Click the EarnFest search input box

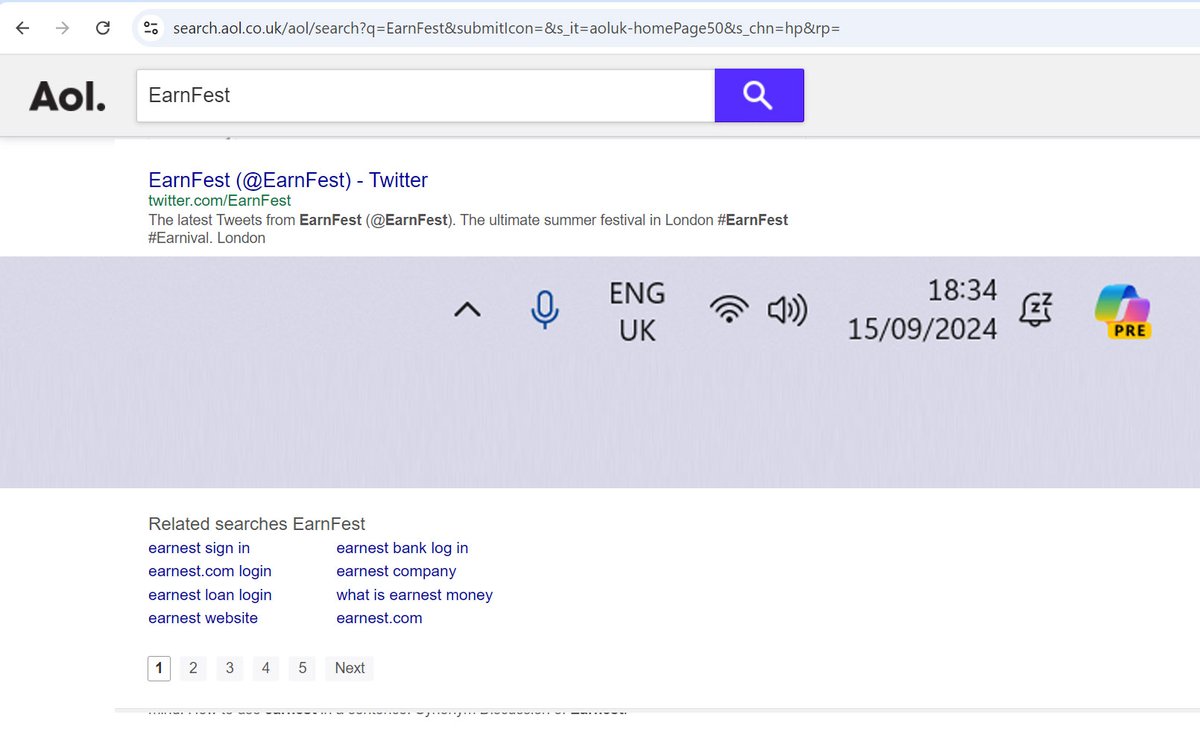click(425, 95)
